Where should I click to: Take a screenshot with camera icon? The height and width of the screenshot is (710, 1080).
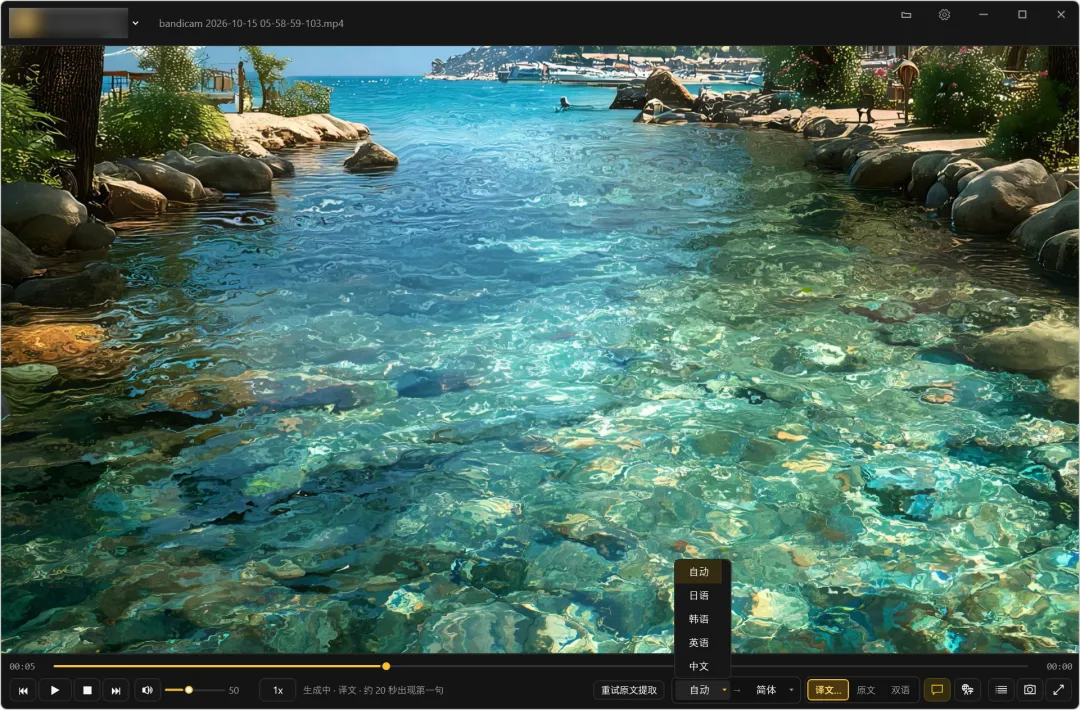click(x=1030, y=689)
